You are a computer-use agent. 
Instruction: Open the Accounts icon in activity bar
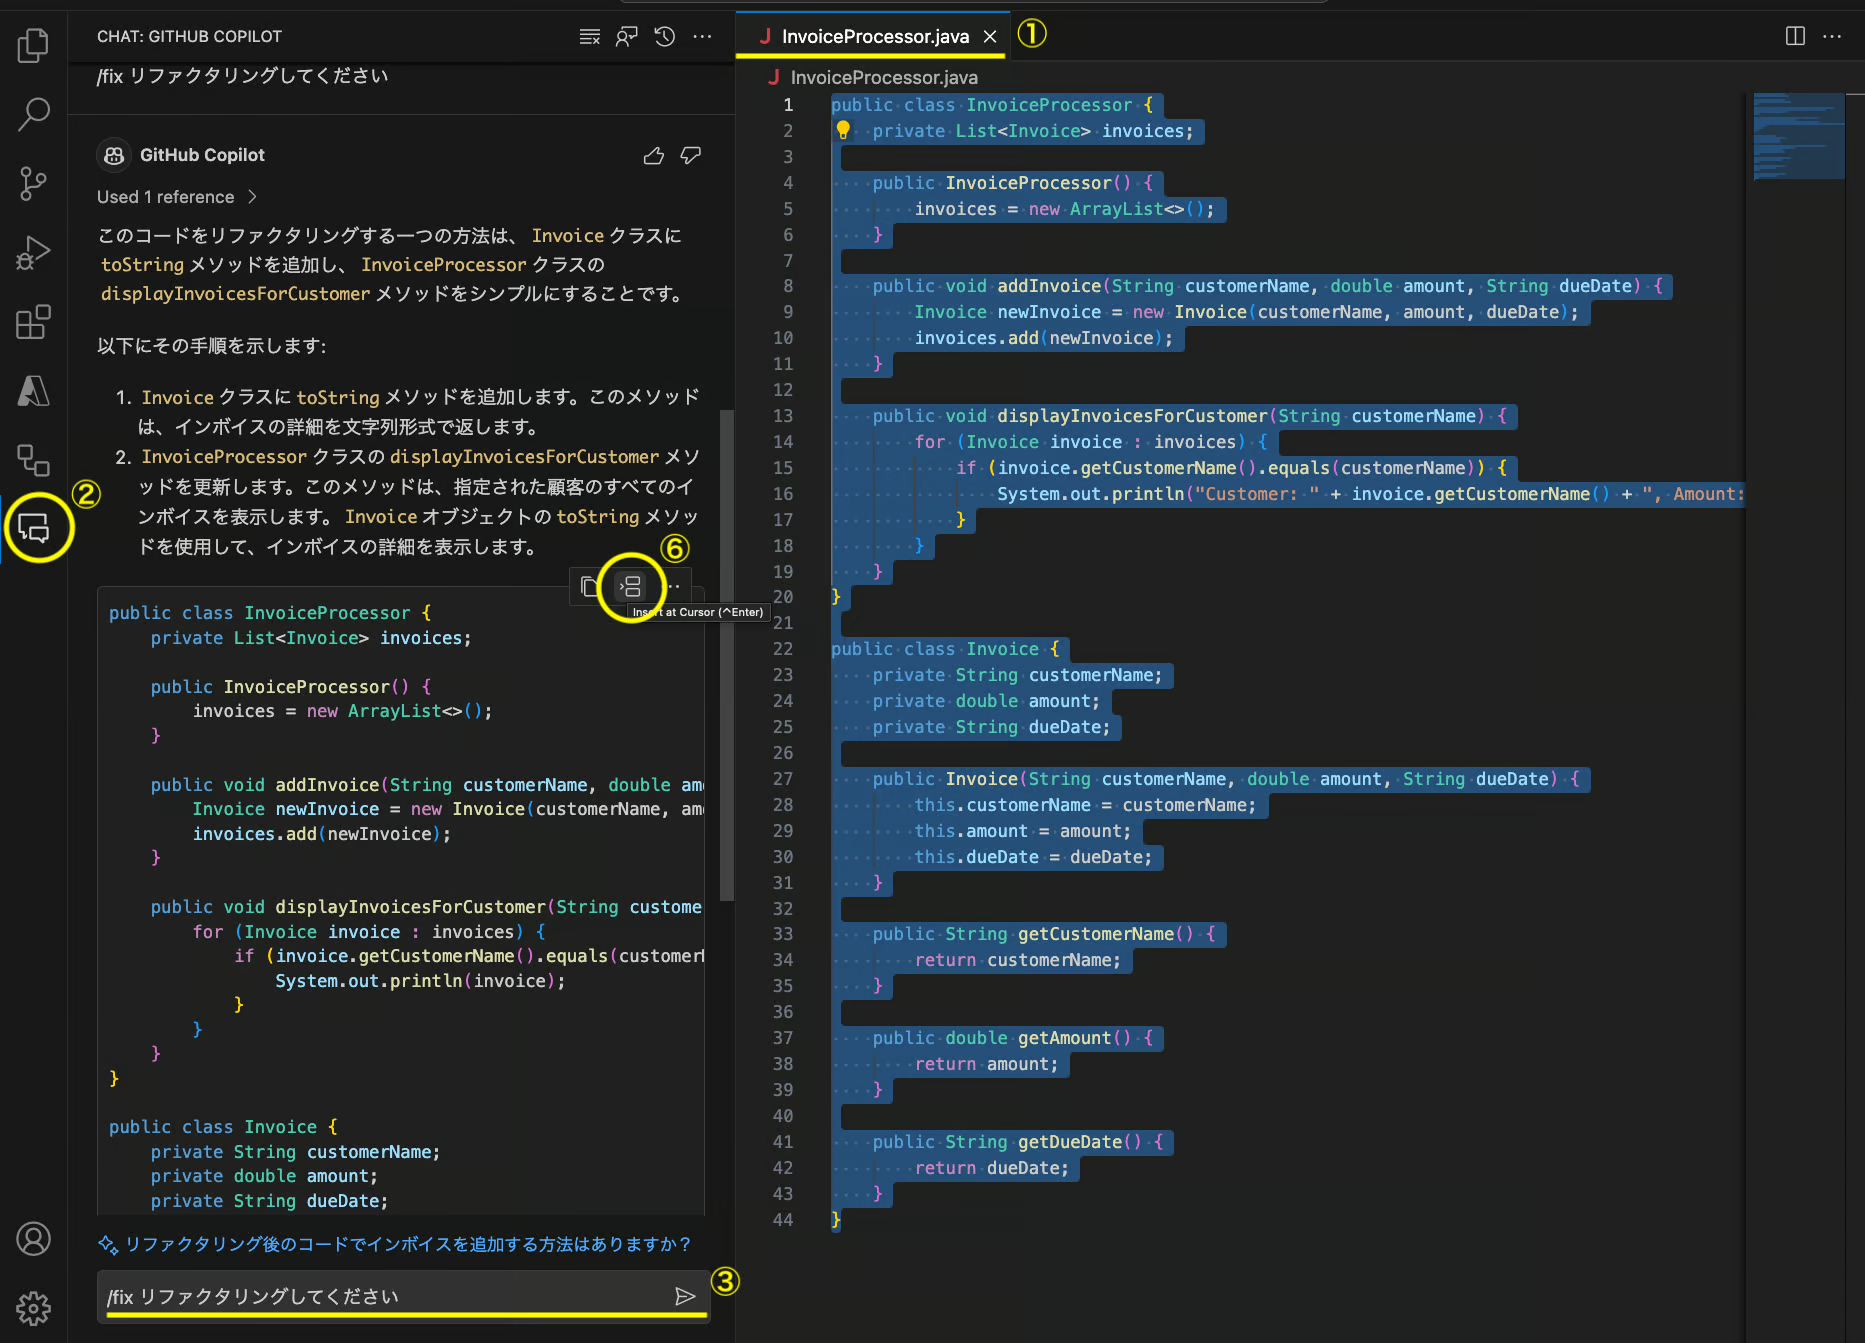click(33, 1239)
